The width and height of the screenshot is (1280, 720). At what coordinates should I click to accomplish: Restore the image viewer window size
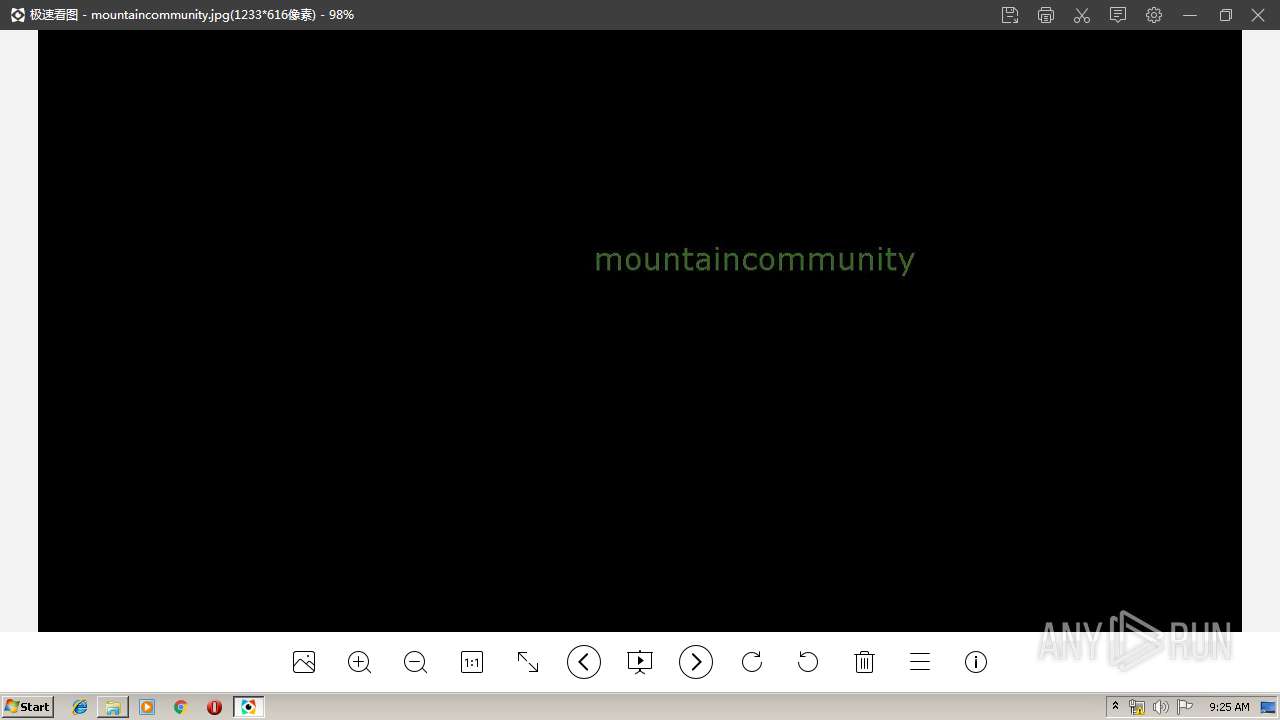pyautogui.click(x=1226, y=15)
